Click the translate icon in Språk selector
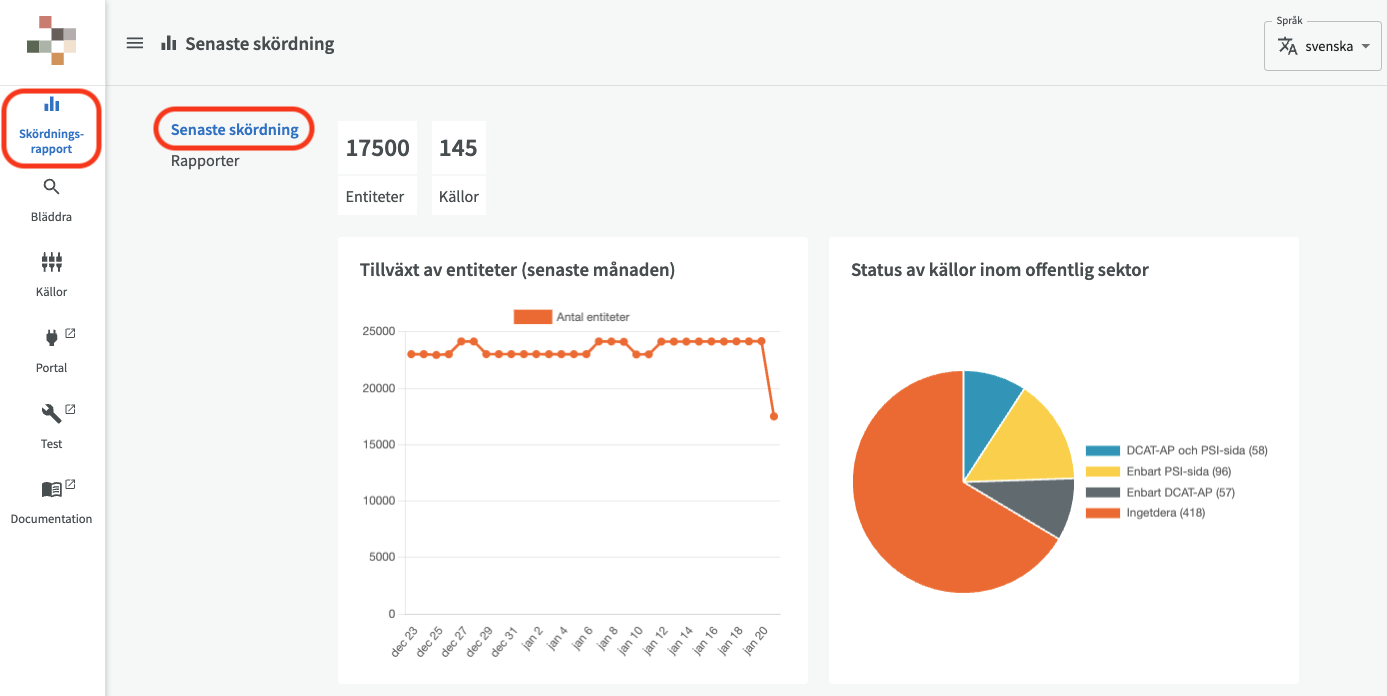 click(1288, 46)
